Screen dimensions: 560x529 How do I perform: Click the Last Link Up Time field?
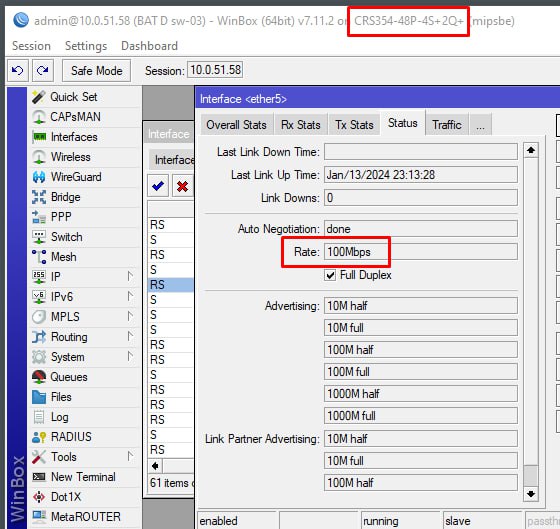[421, 175]
